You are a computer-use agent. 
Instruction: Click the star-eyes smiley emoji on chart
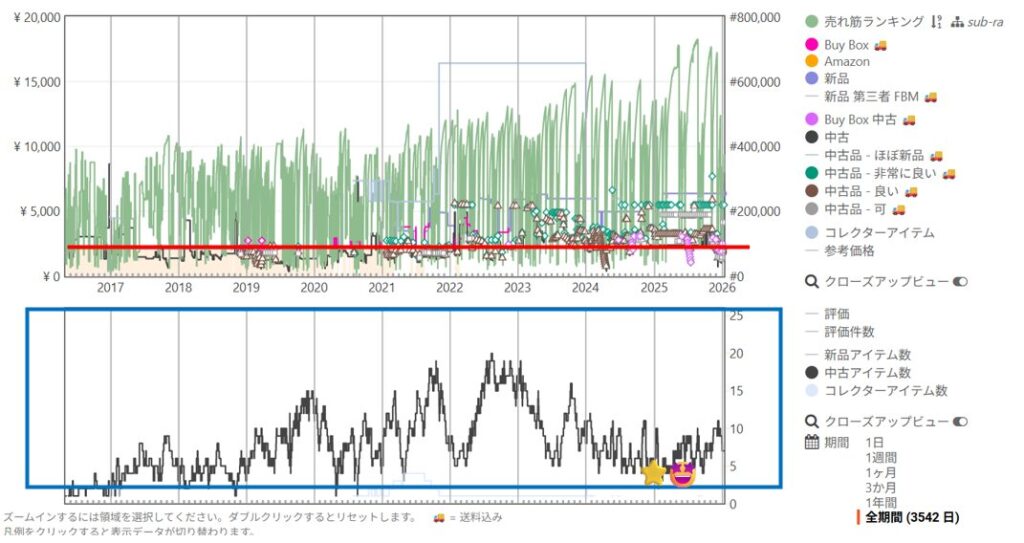click(x=683, y=473)
